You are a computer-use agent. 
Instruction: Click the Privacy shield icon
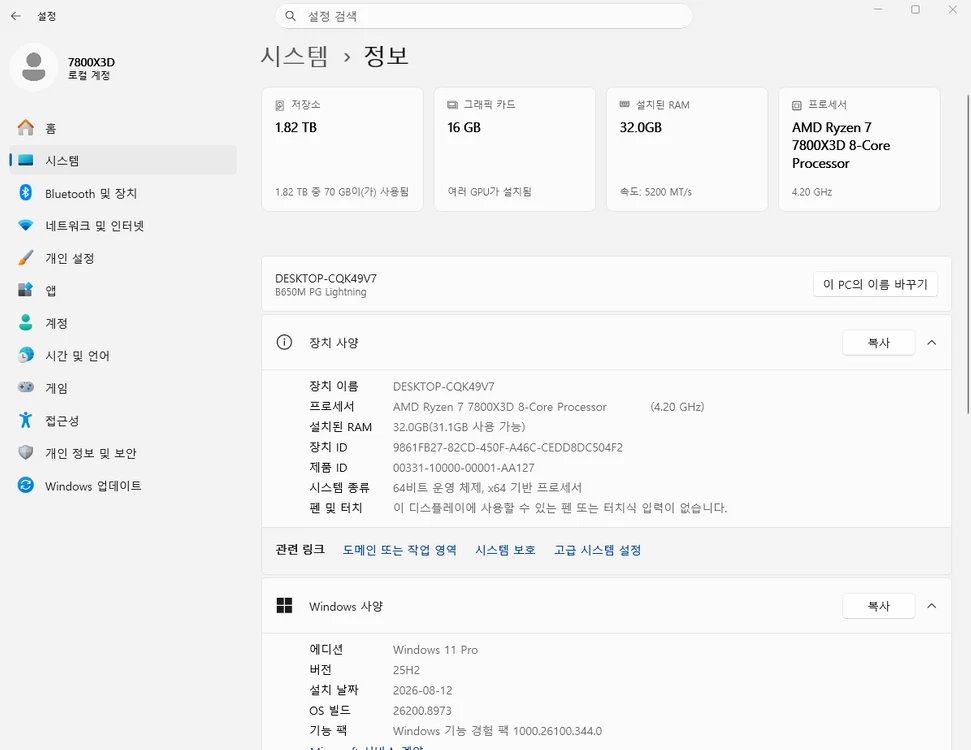pos(25,452)
